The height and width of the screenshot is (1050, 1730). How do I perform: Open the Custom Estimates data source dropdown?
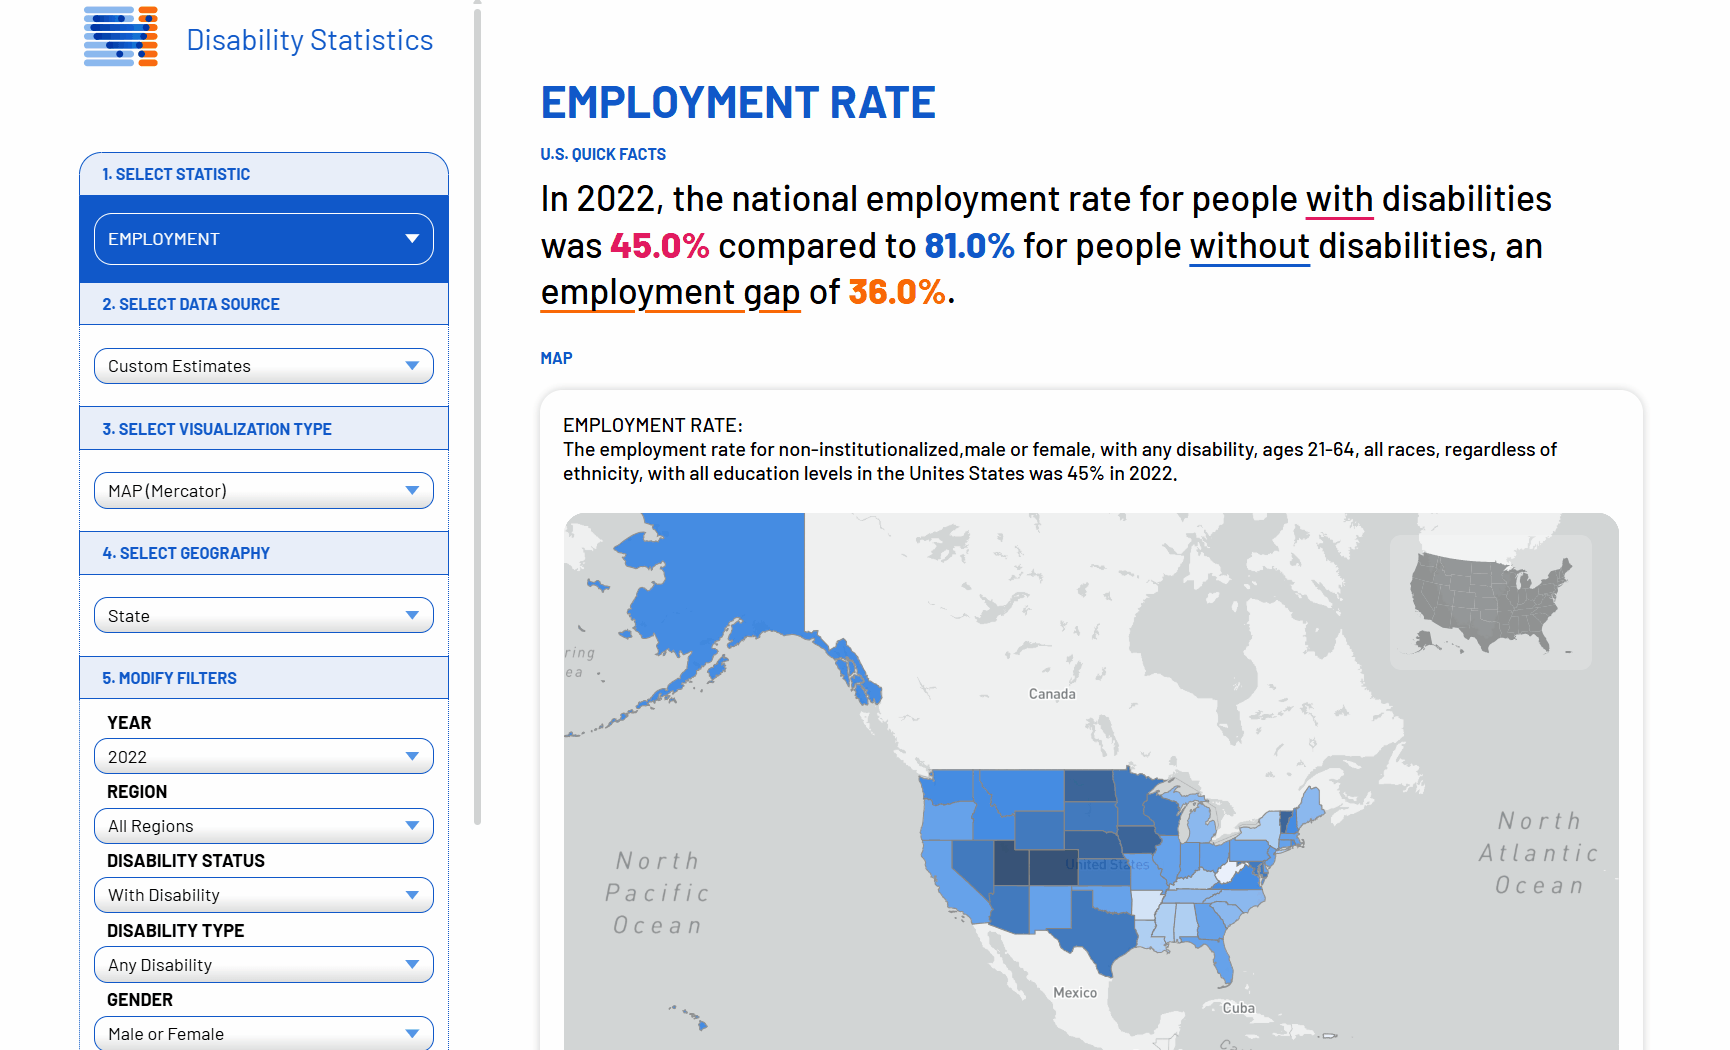[263, 366]
